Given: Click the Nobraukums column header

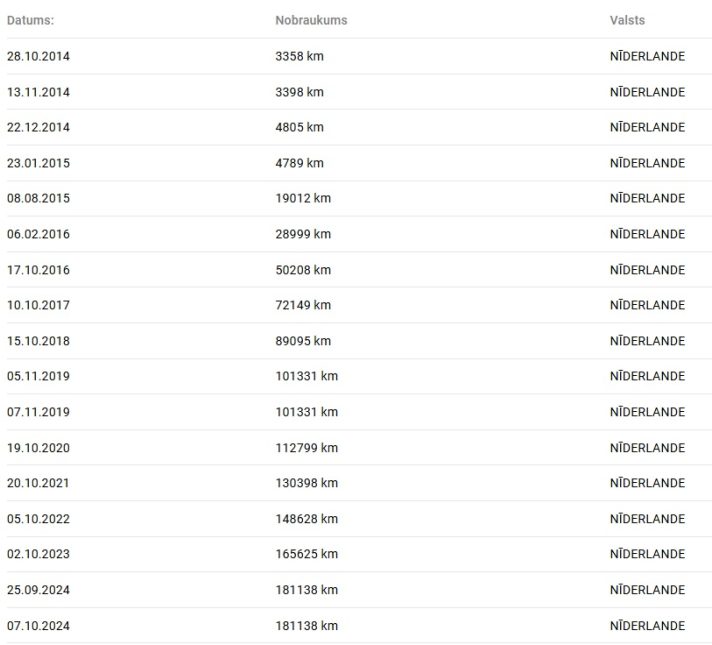Looking at the screenshot, I should (x=311, y=20).
